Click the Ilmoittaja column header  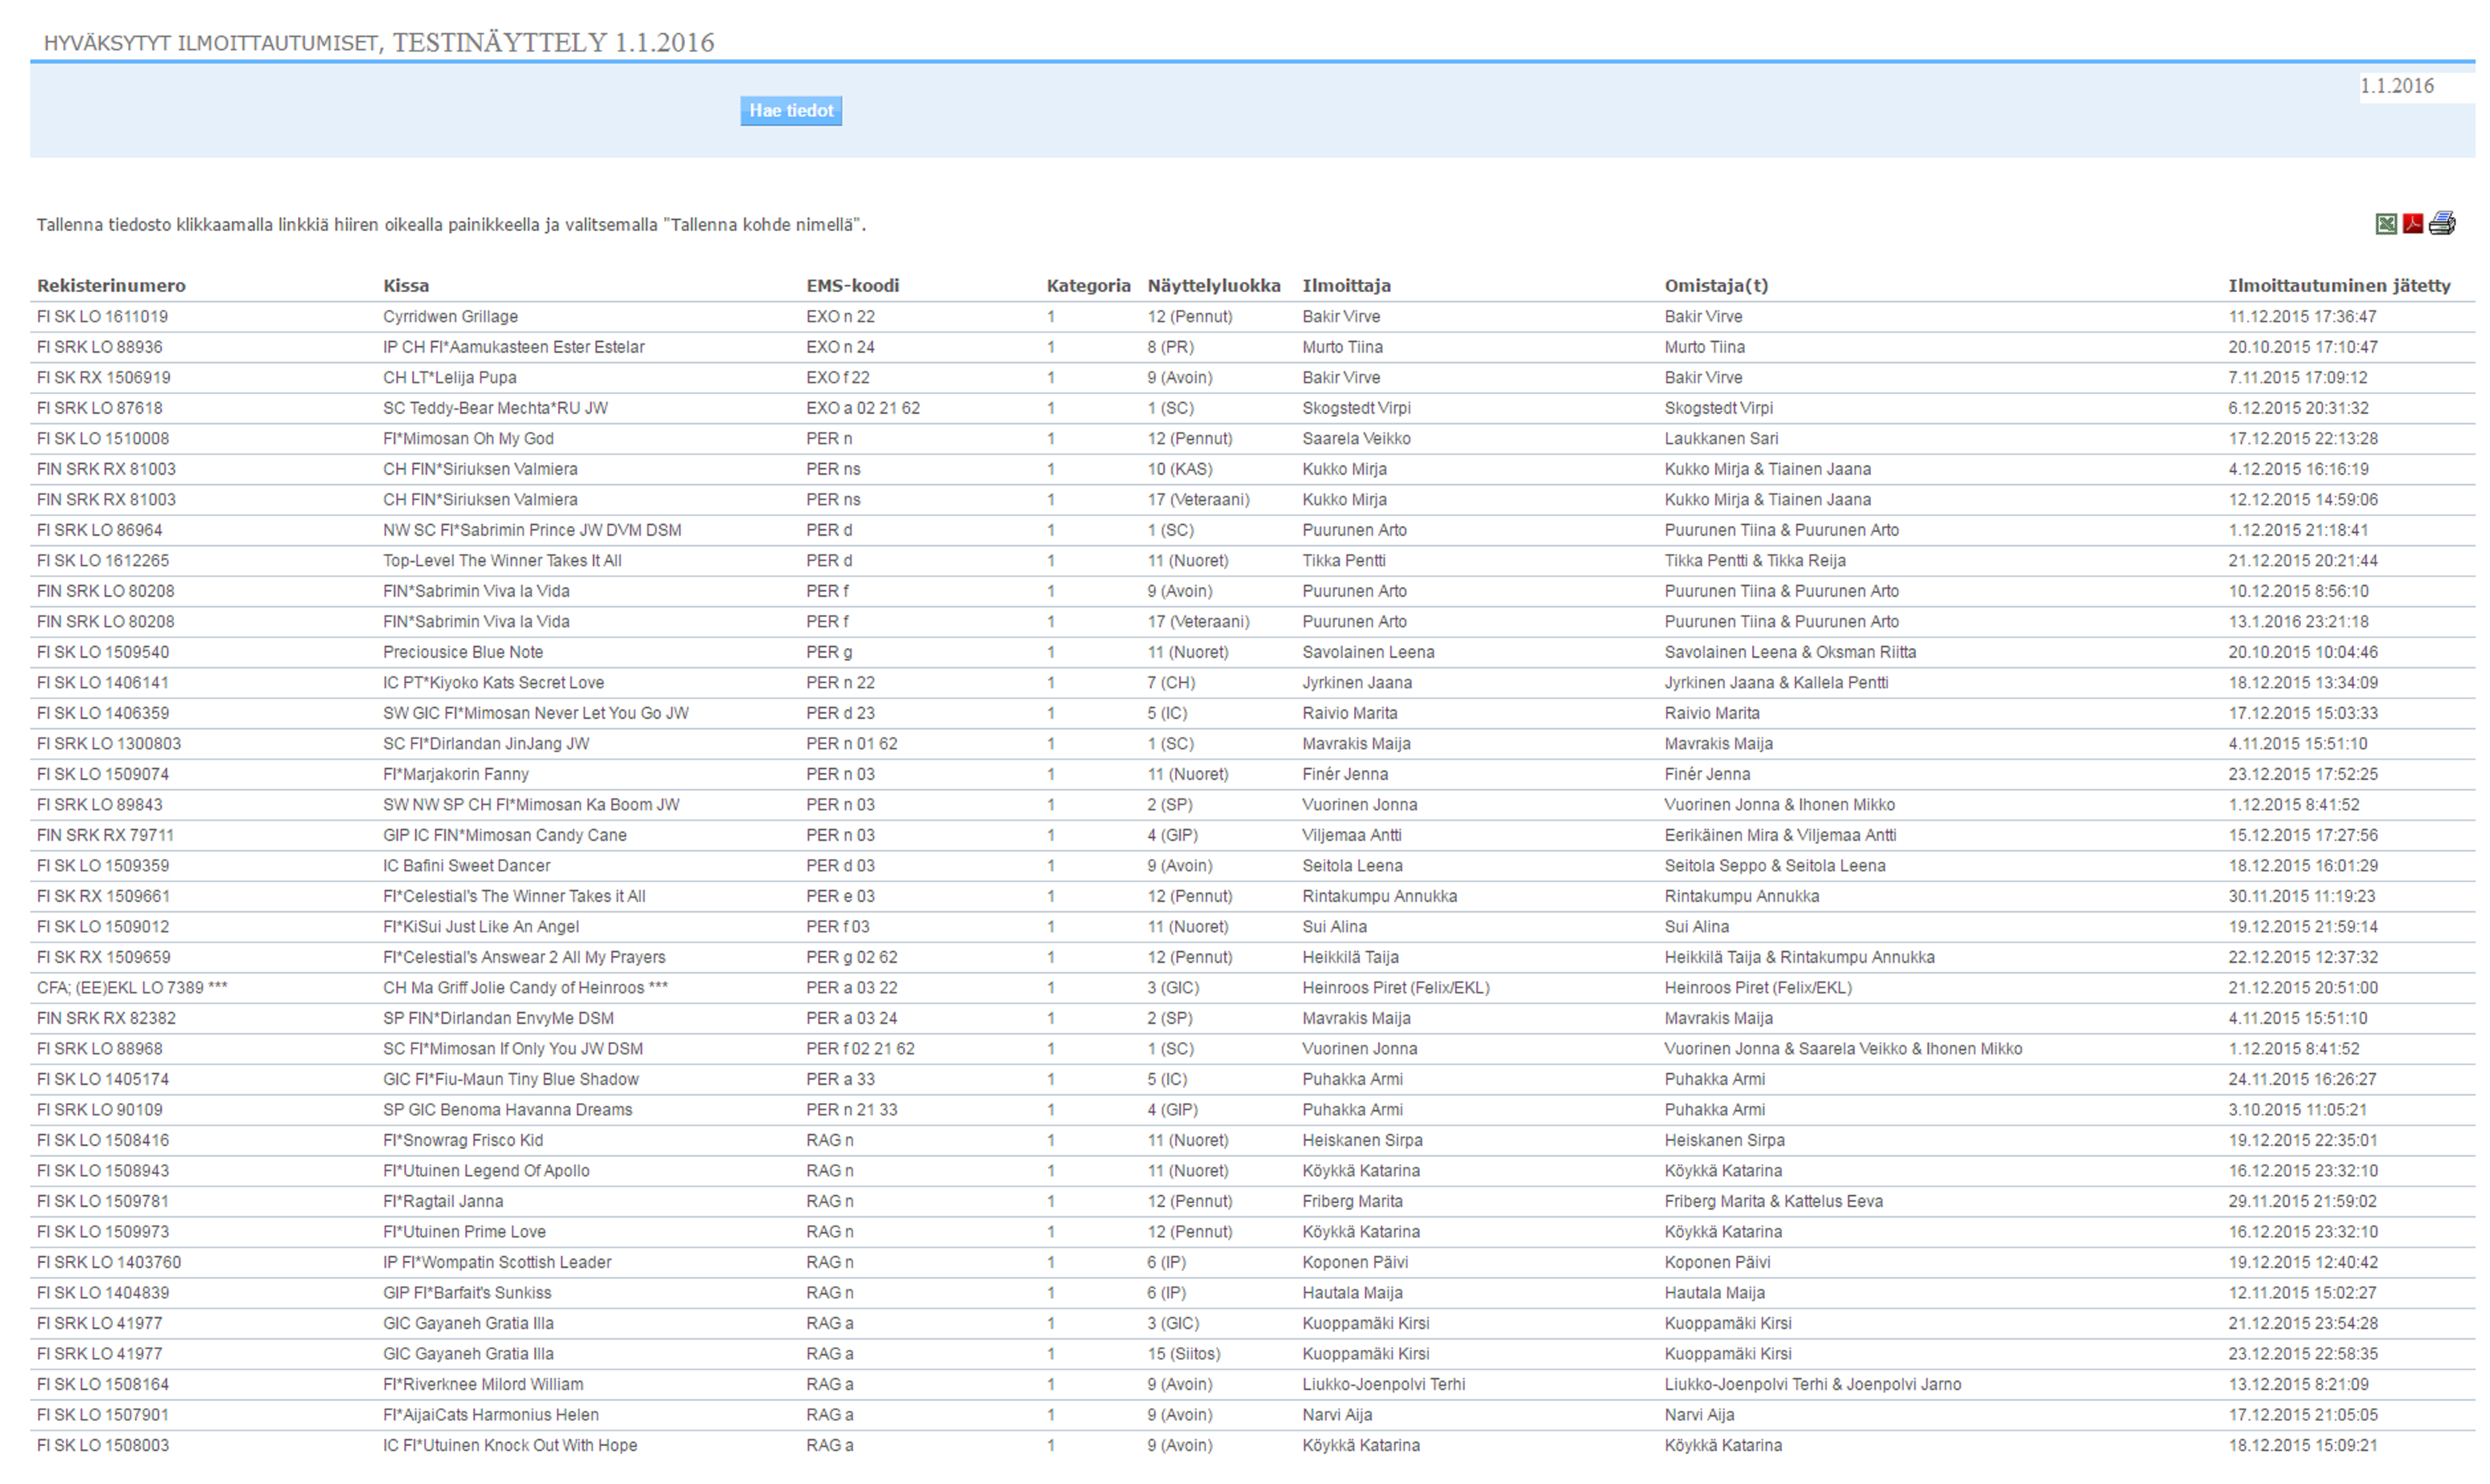pyautogui.click(x=1346, y=286)
